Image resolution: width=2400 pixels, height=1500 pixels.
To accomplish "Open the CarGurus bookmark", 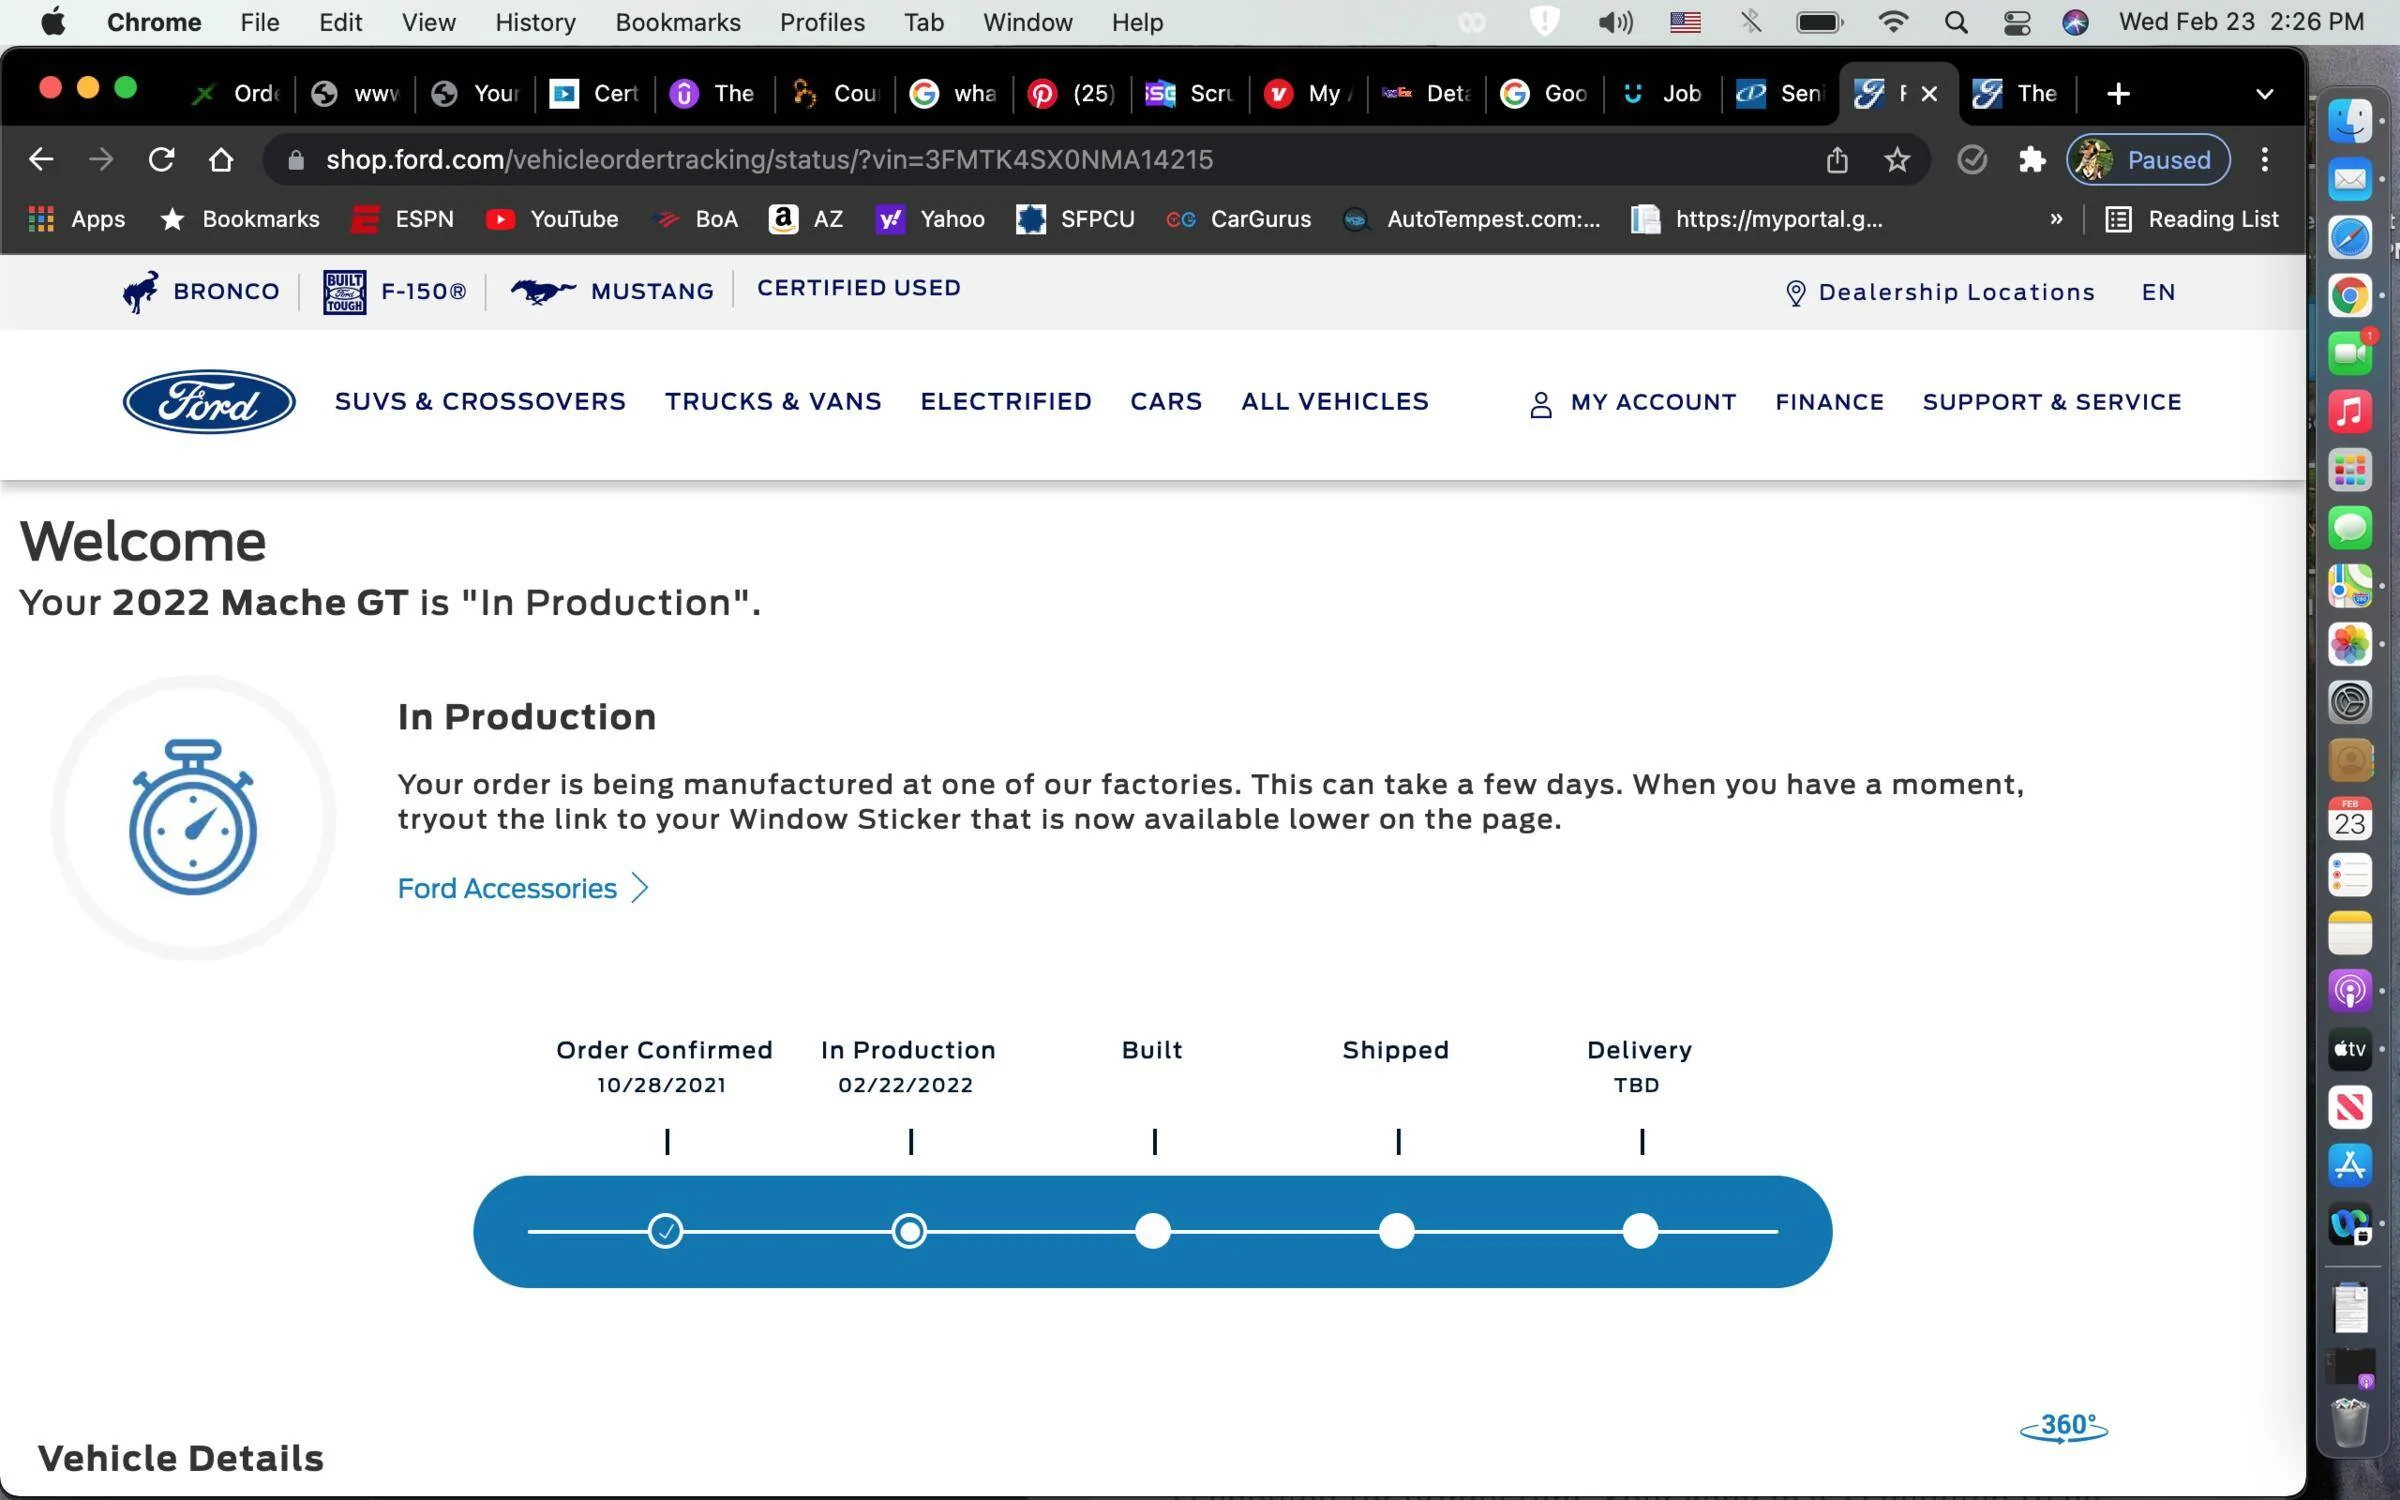I will (x=1238, y=219).
